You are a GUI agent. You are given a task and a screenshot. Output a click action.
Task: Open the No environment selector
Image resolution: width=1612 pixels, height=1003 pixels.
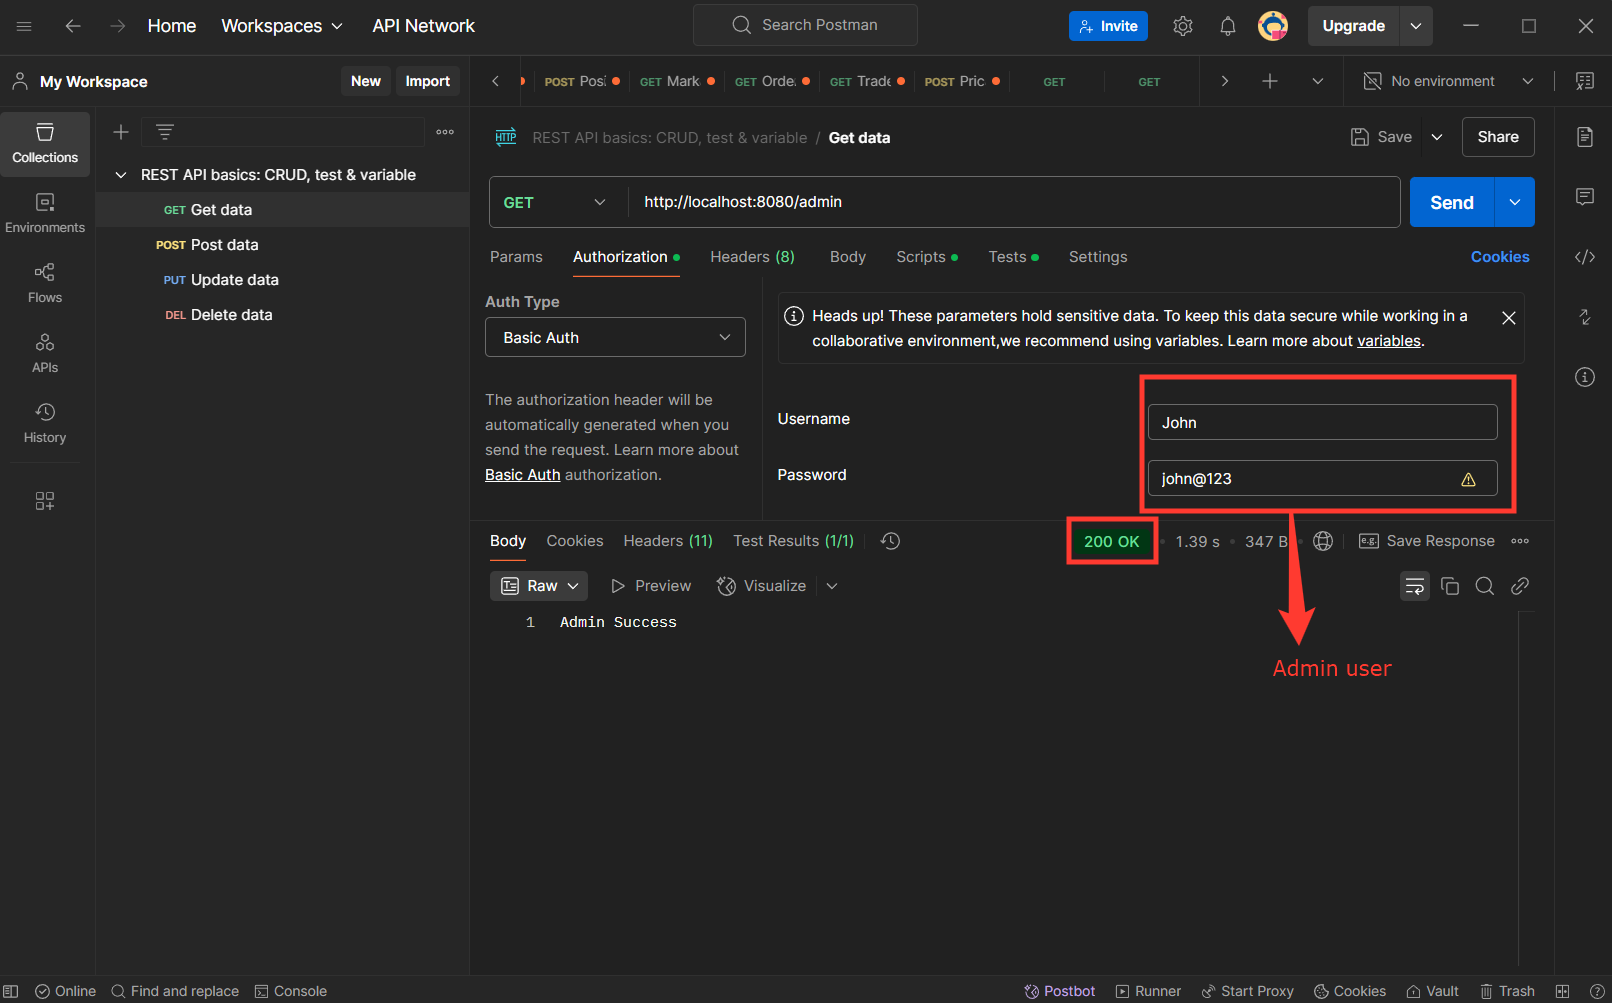click(1449, 81)
